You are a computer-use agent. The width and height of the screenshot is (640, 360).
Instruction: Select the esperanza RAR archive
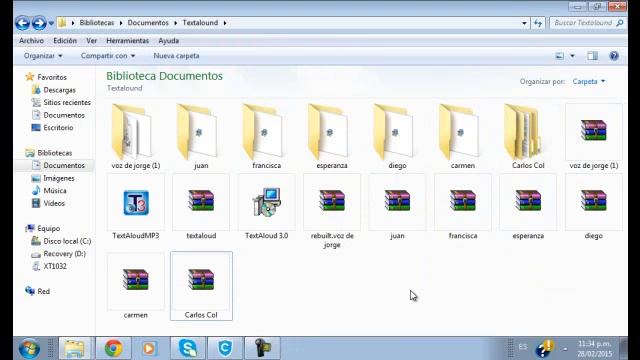[x=528, y=207]
